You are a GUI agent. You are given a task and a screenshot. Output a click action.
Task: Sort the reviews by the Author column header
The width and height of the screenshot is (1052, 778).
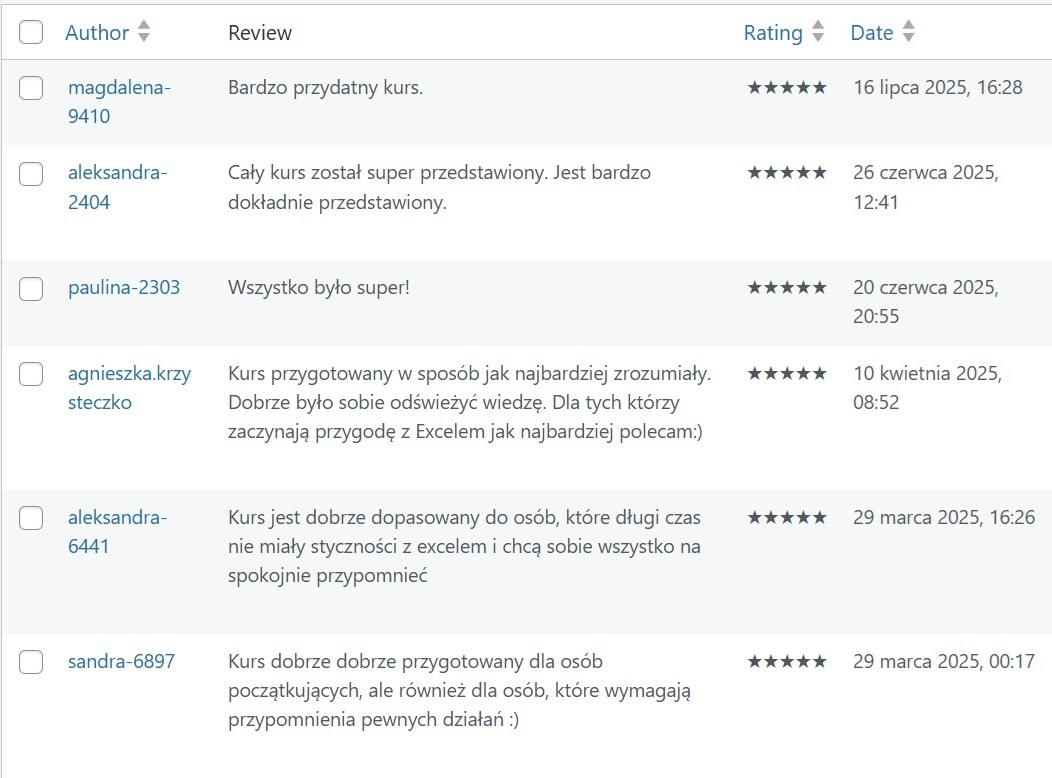pyautogui.click(x=97, y=33)
